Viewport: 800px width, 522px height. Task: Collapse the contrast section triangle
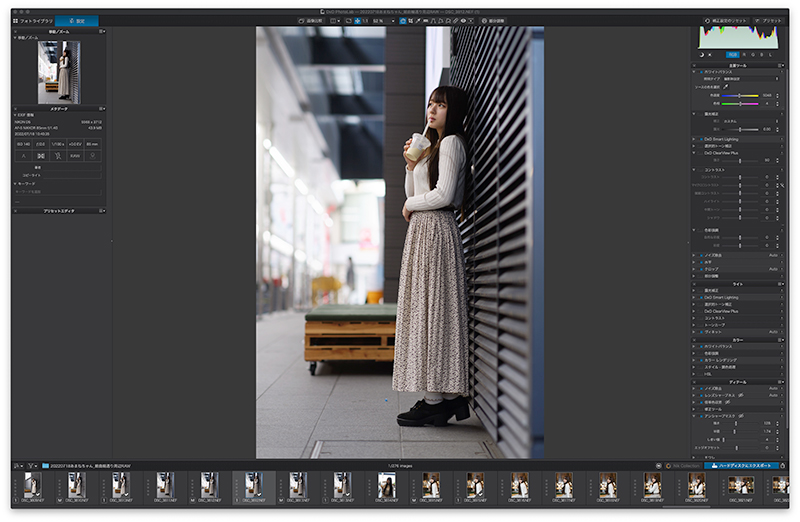click(694, 170)
